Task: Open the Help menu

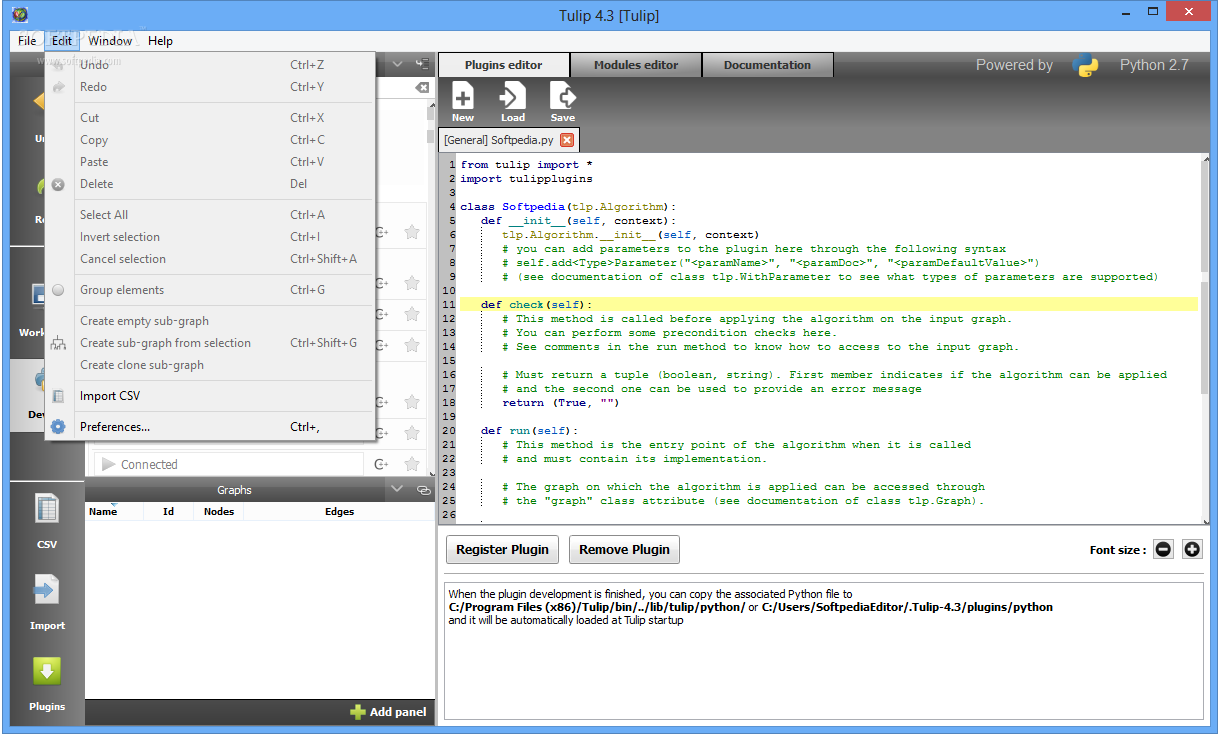Action: (x=160, y=41)
